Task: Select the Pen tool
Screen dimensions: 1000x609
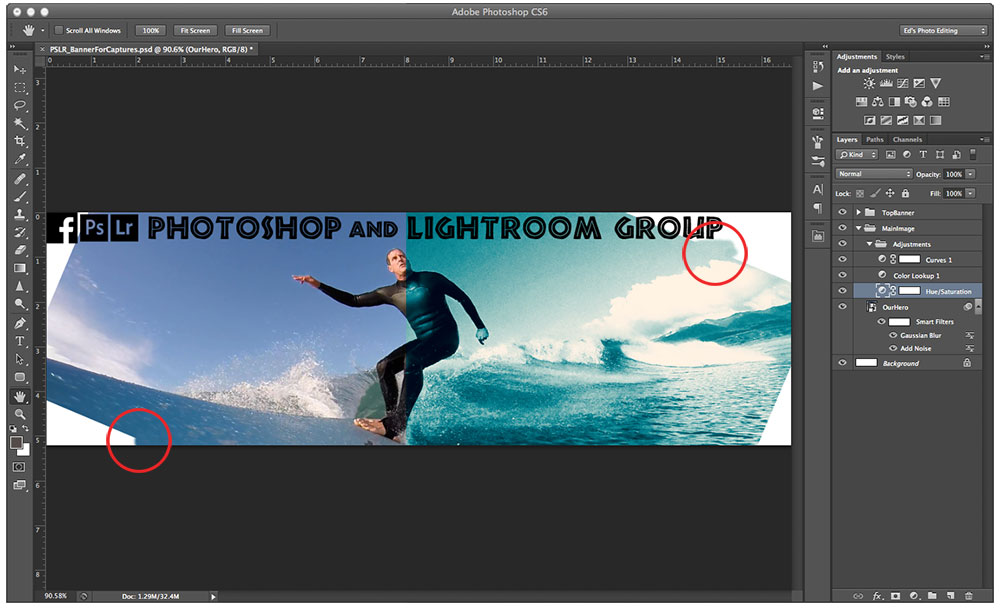Action: pos(20,323)
